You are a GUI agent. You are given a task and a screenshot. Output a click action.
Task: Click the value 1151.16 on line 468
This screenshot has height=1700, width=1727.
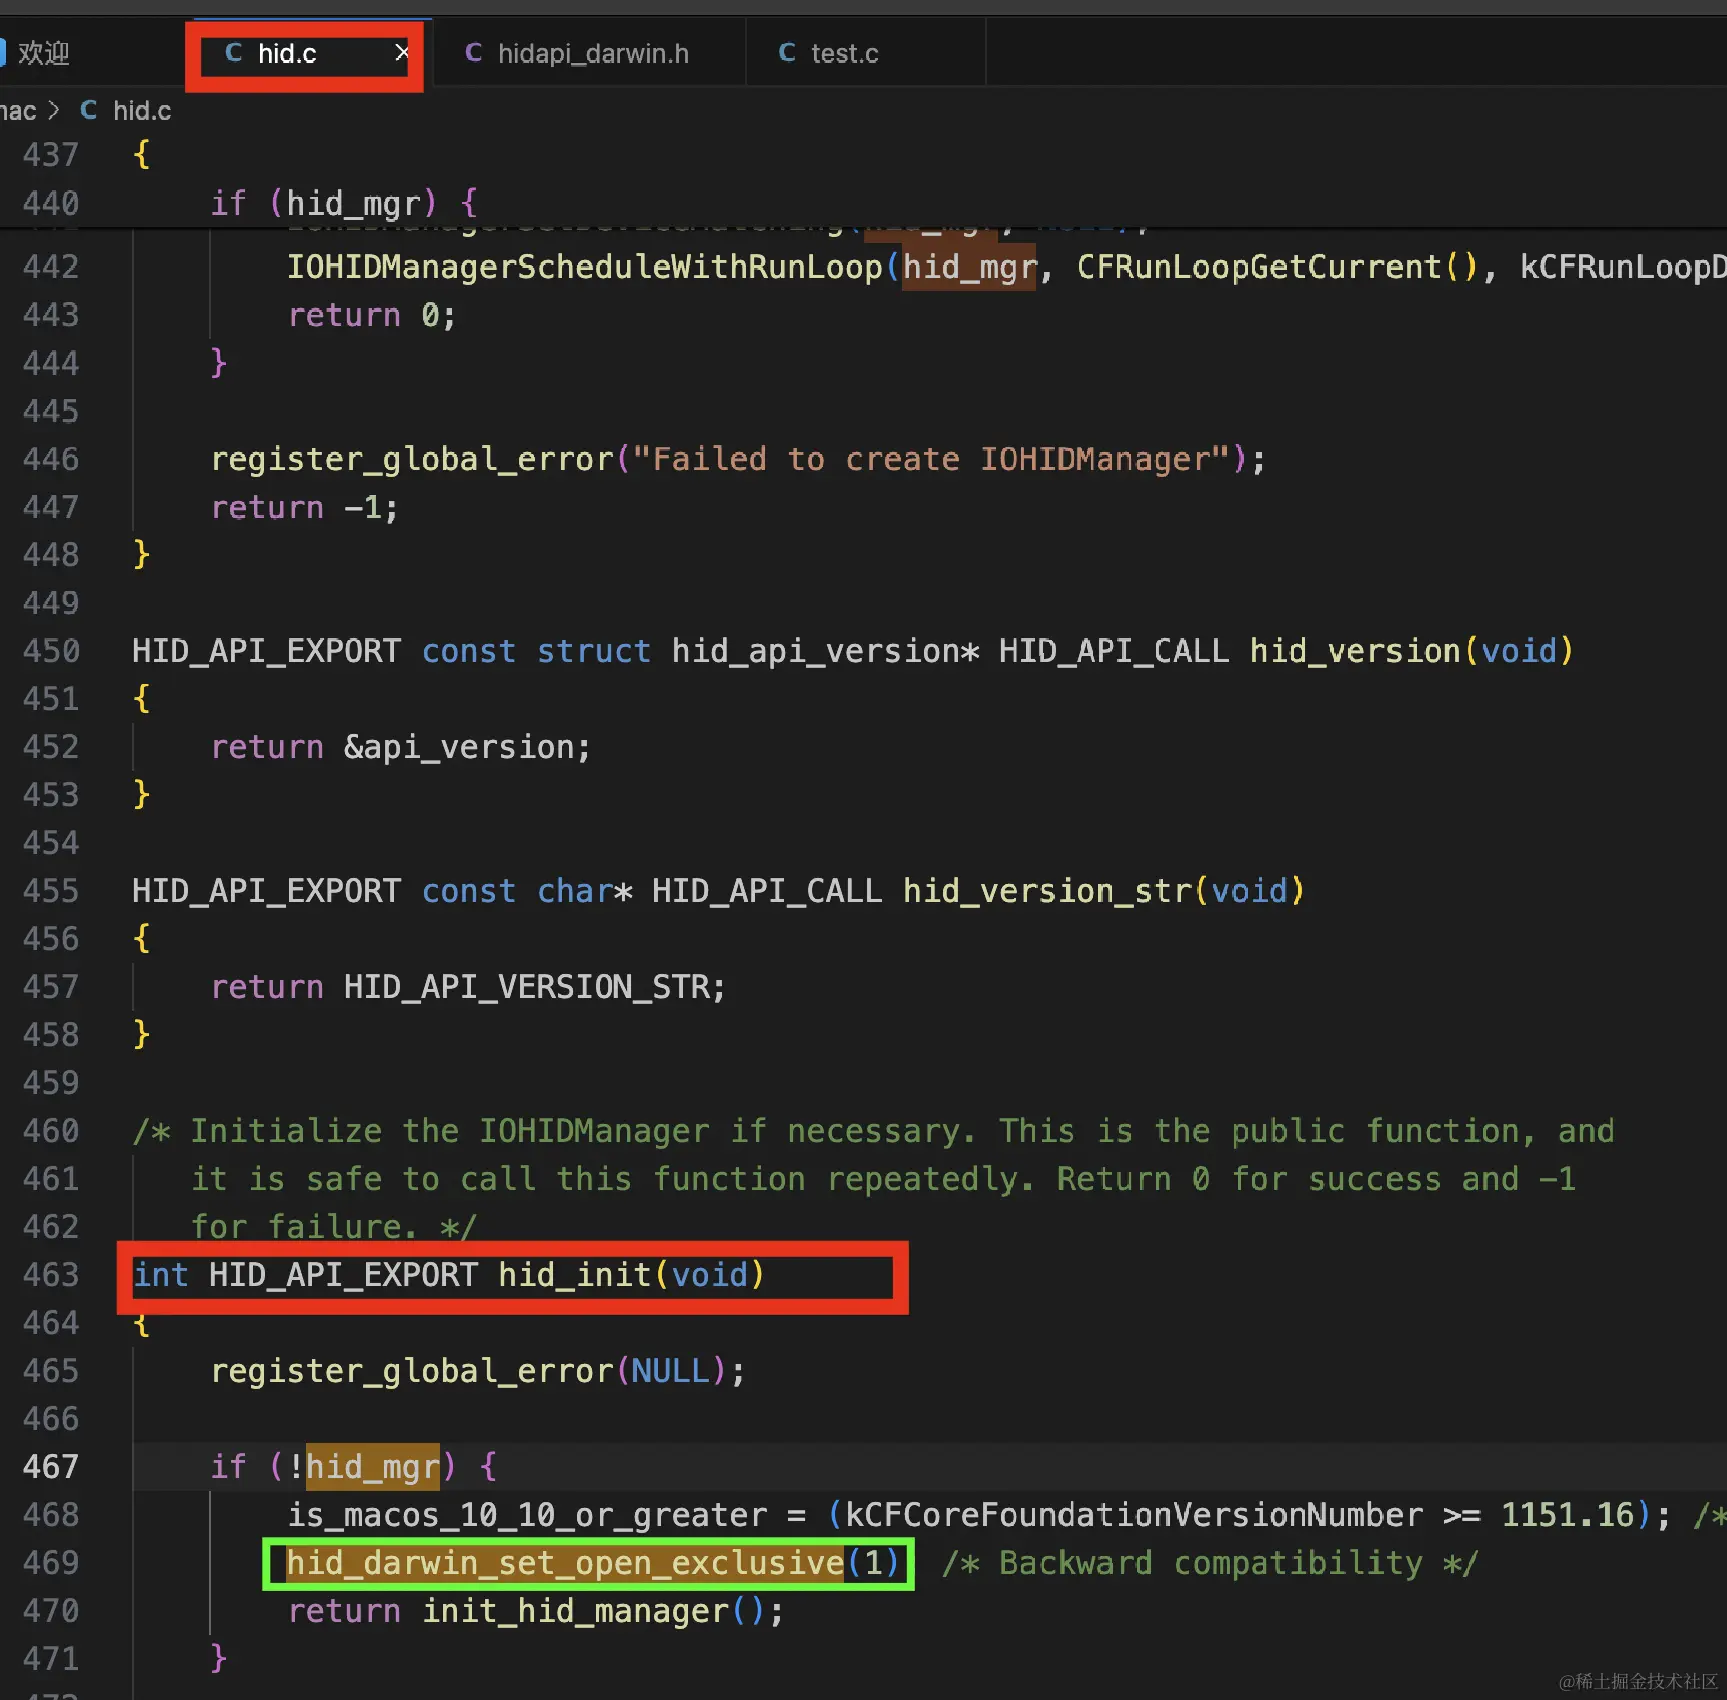point(1567,1515)
